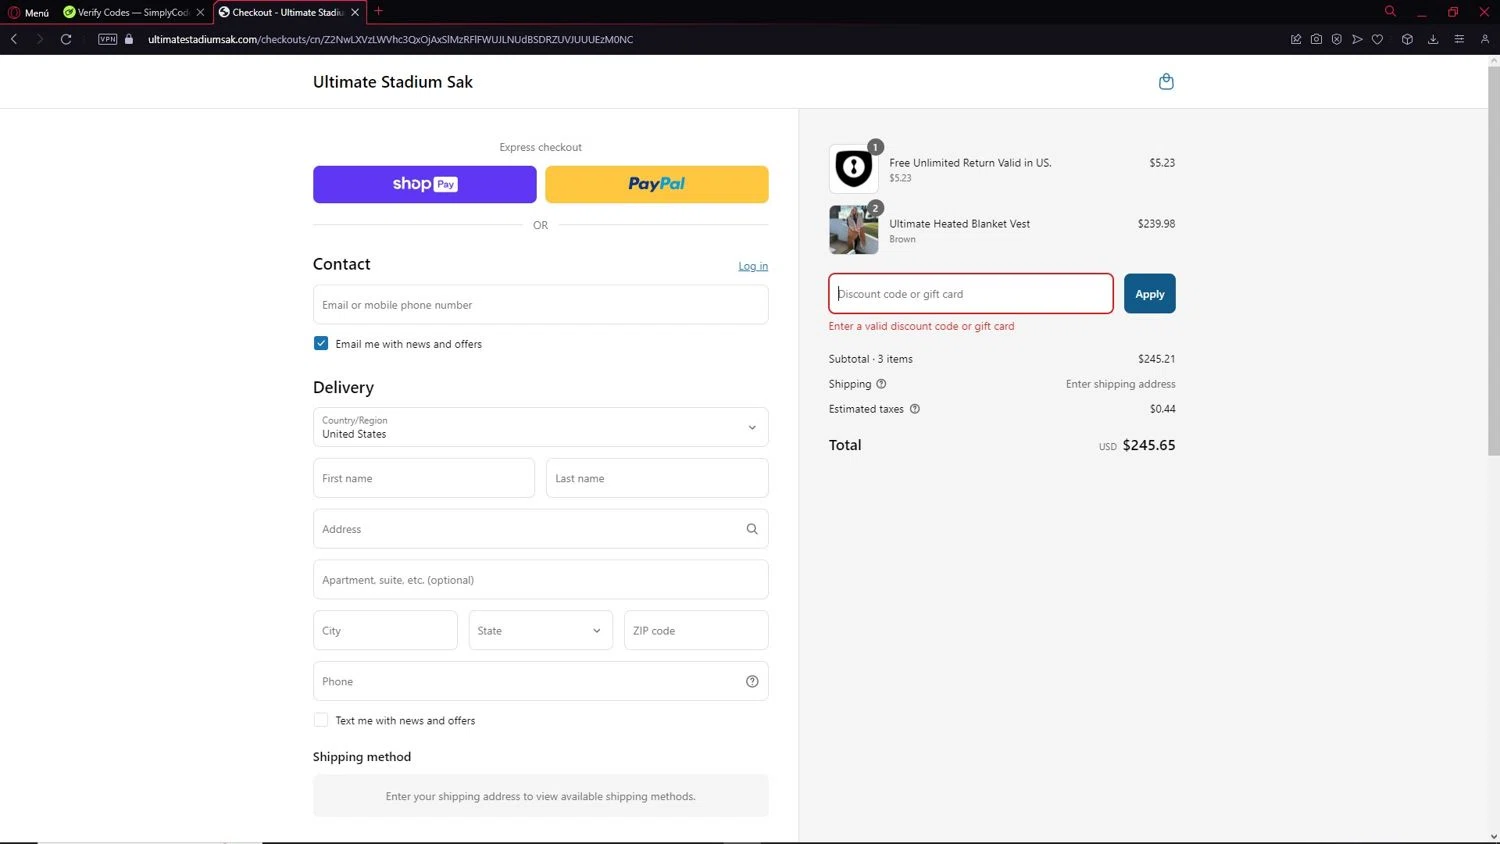
Task: Open the shopping bag cart icon
Action: [1166, 82]
